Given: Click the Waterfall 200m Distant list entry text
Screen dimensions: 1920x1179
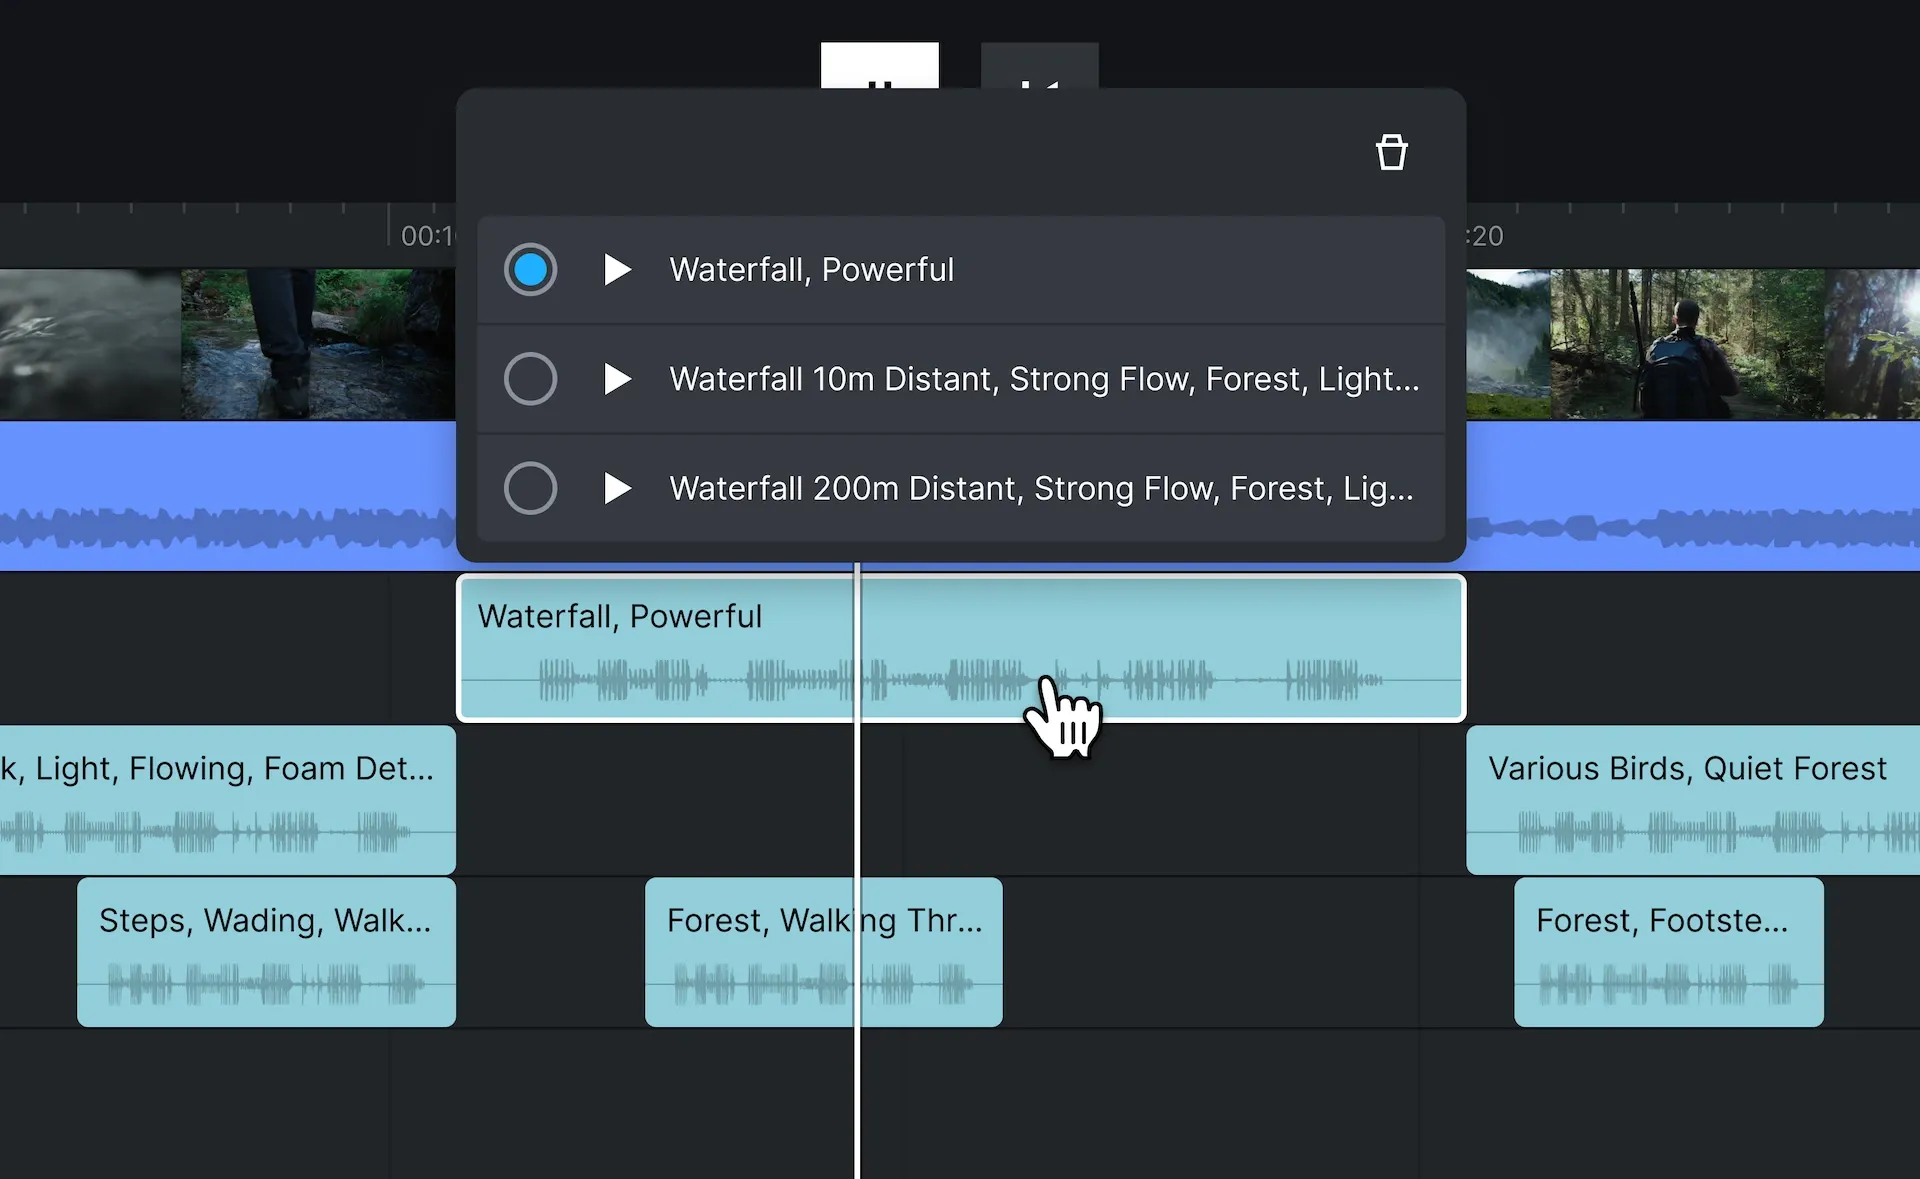Looking at the screenshot, I should [1040, 488].
